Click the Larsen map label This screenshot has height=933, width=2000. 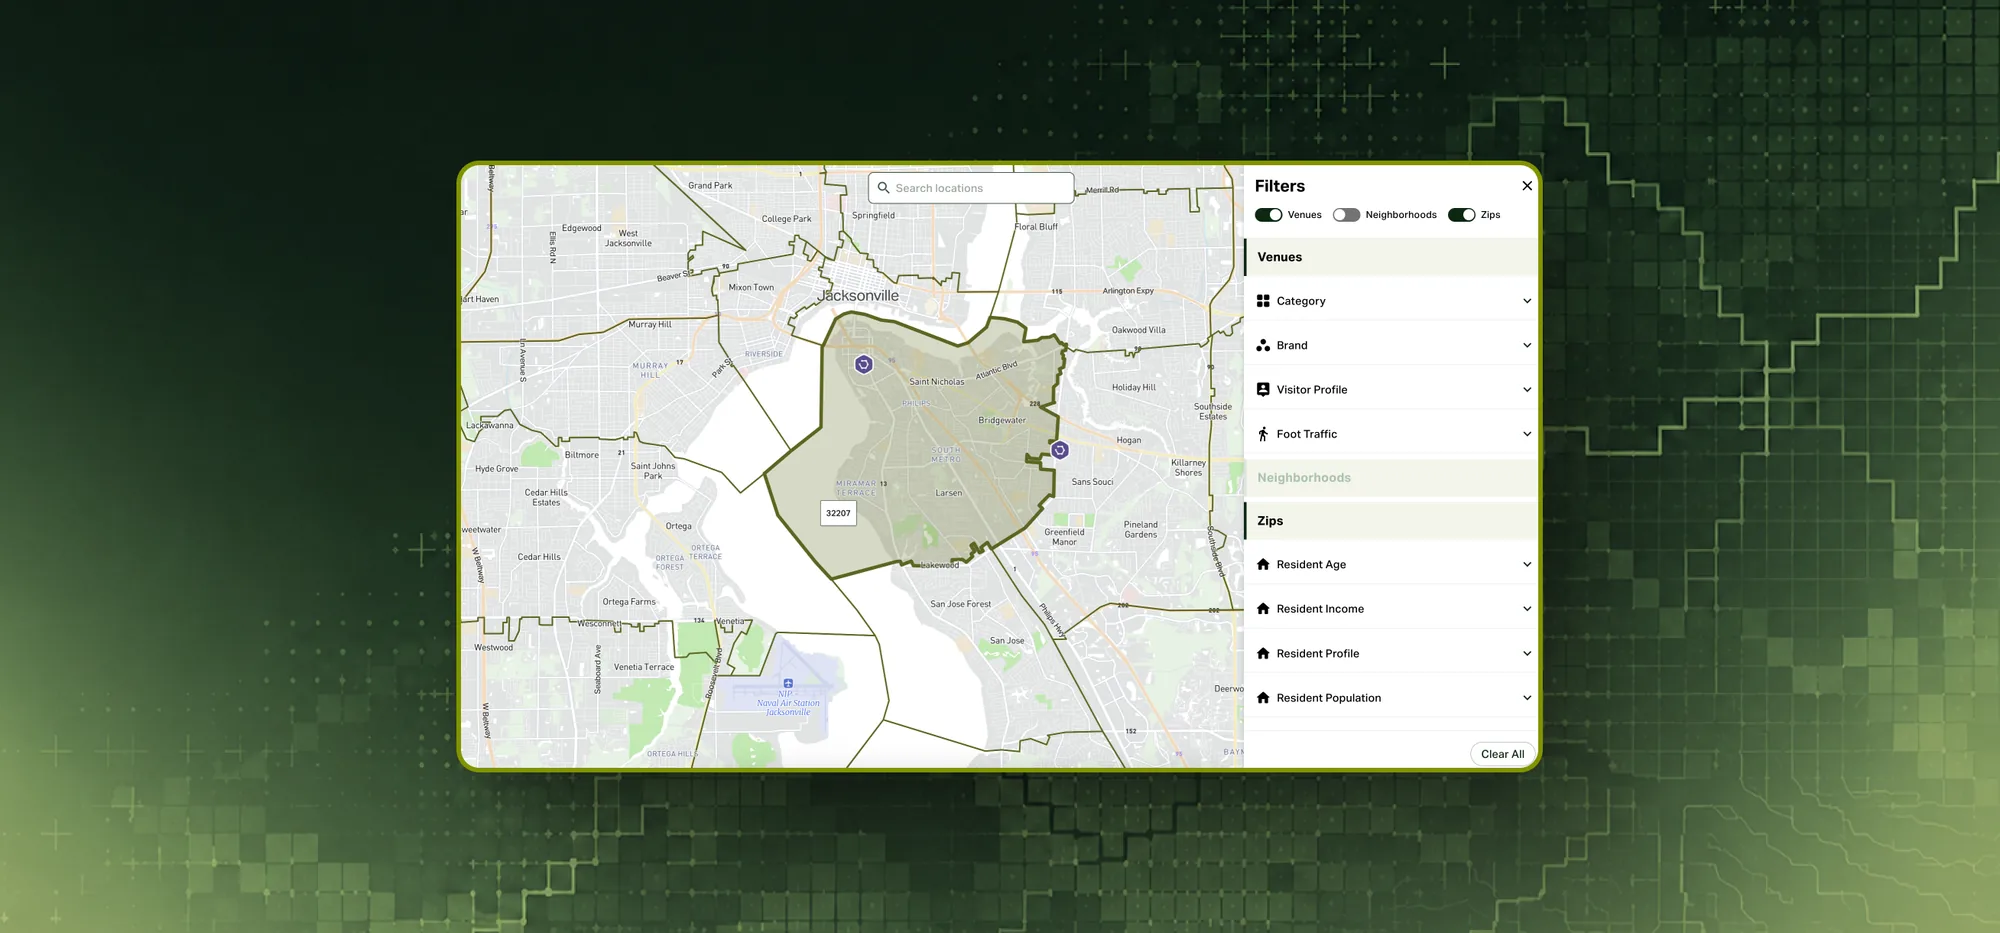[949, 493]
